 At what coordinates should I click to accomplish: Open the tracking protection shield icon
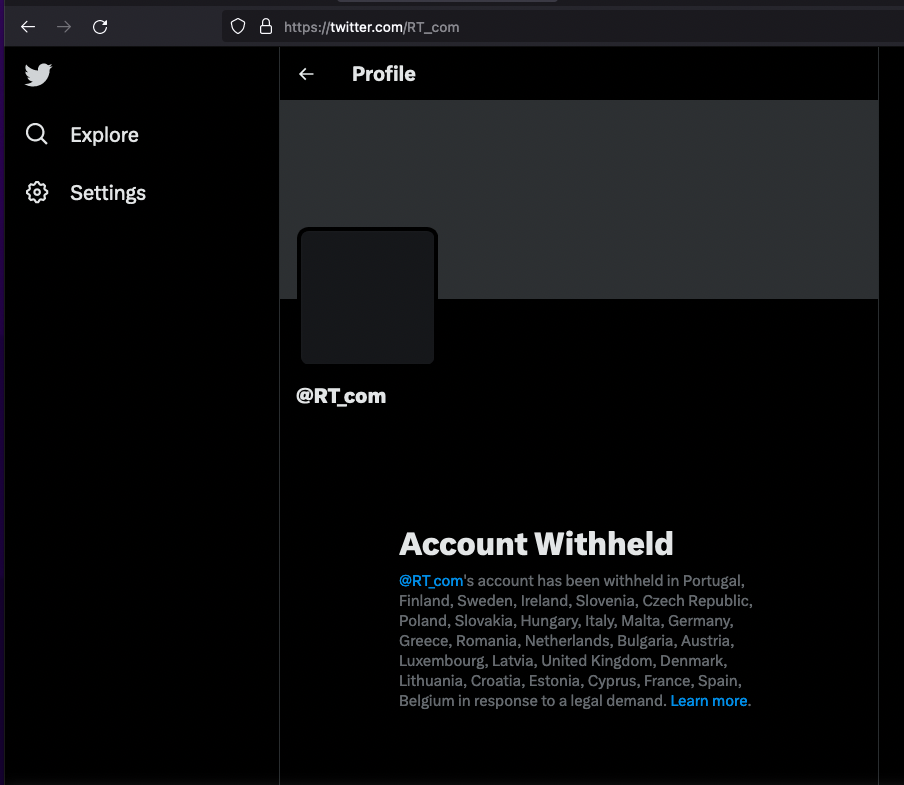coord(238,27)
